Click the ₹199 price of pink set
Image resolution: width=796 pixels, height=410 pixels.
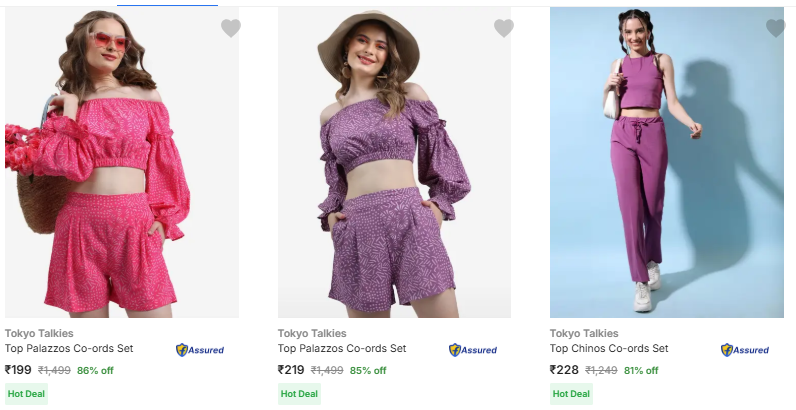18,370
